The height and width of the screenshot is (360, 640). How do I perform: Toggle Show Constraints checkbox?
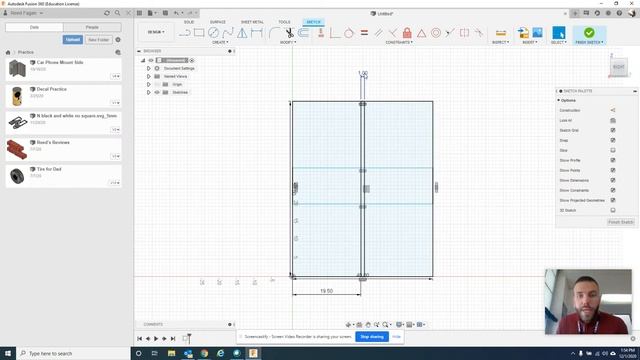[613, 190]
